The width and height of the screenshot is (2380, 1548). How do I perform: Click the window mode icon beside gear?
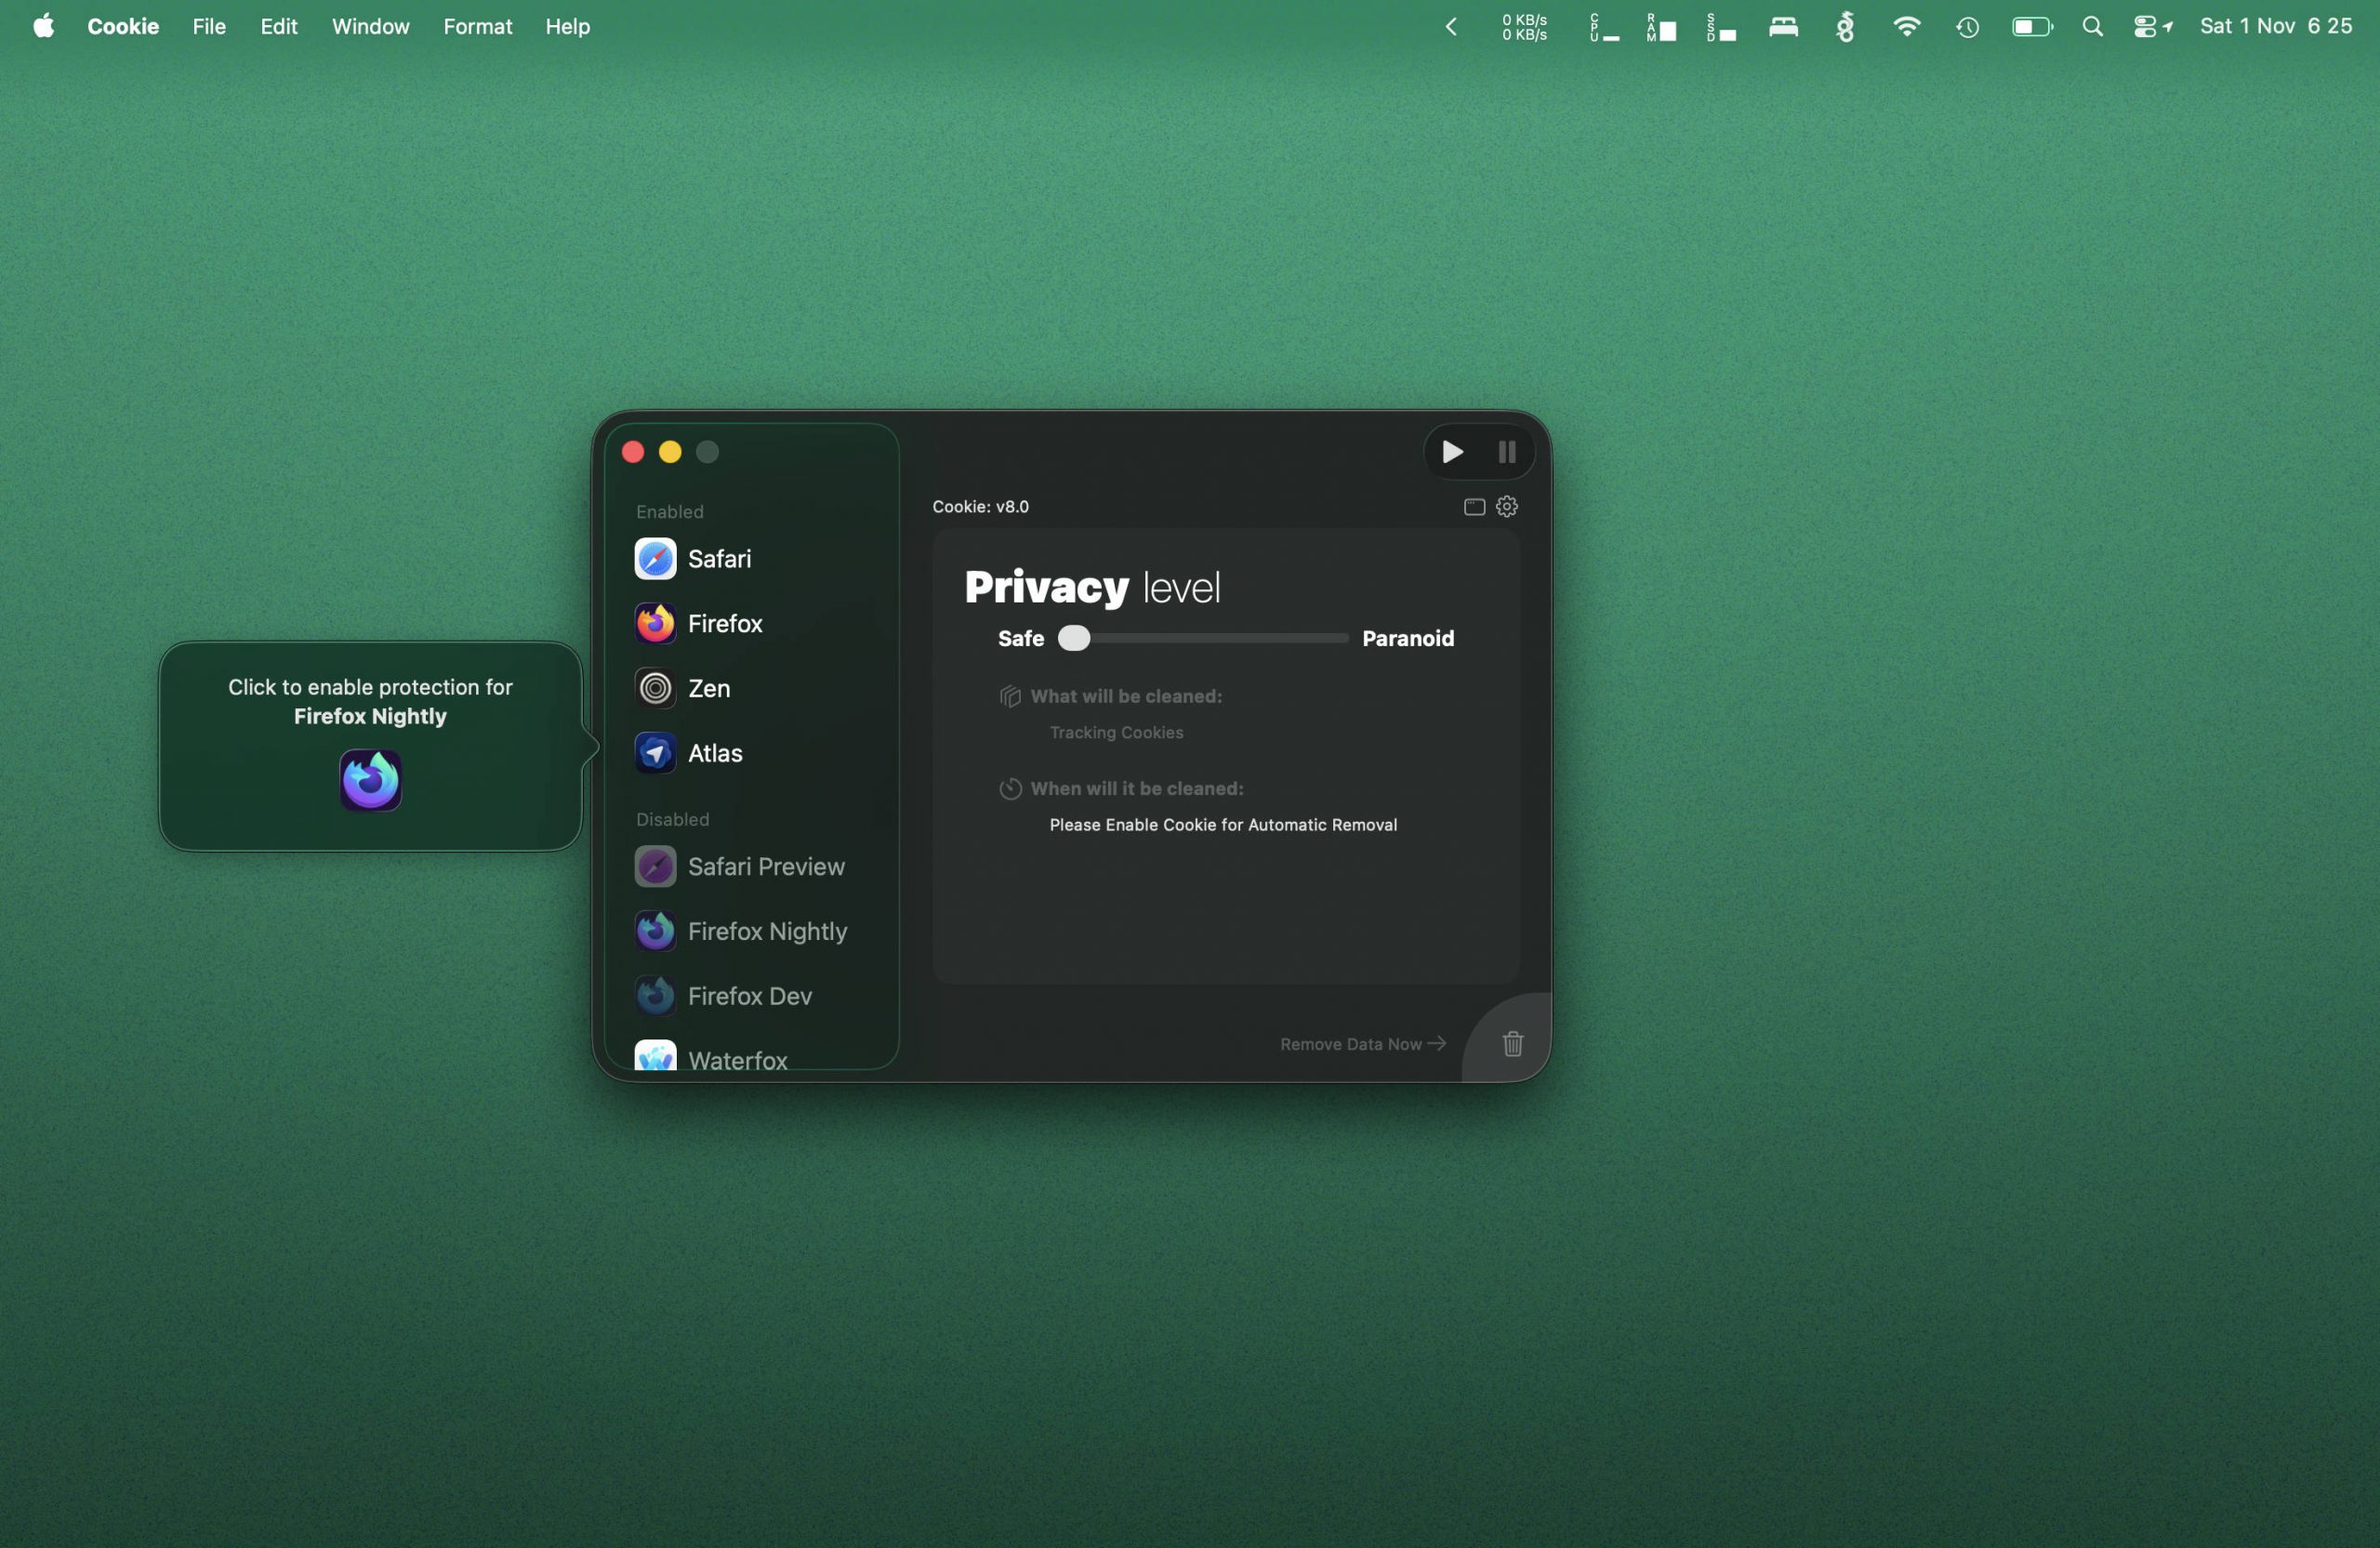click(1474, 507)
